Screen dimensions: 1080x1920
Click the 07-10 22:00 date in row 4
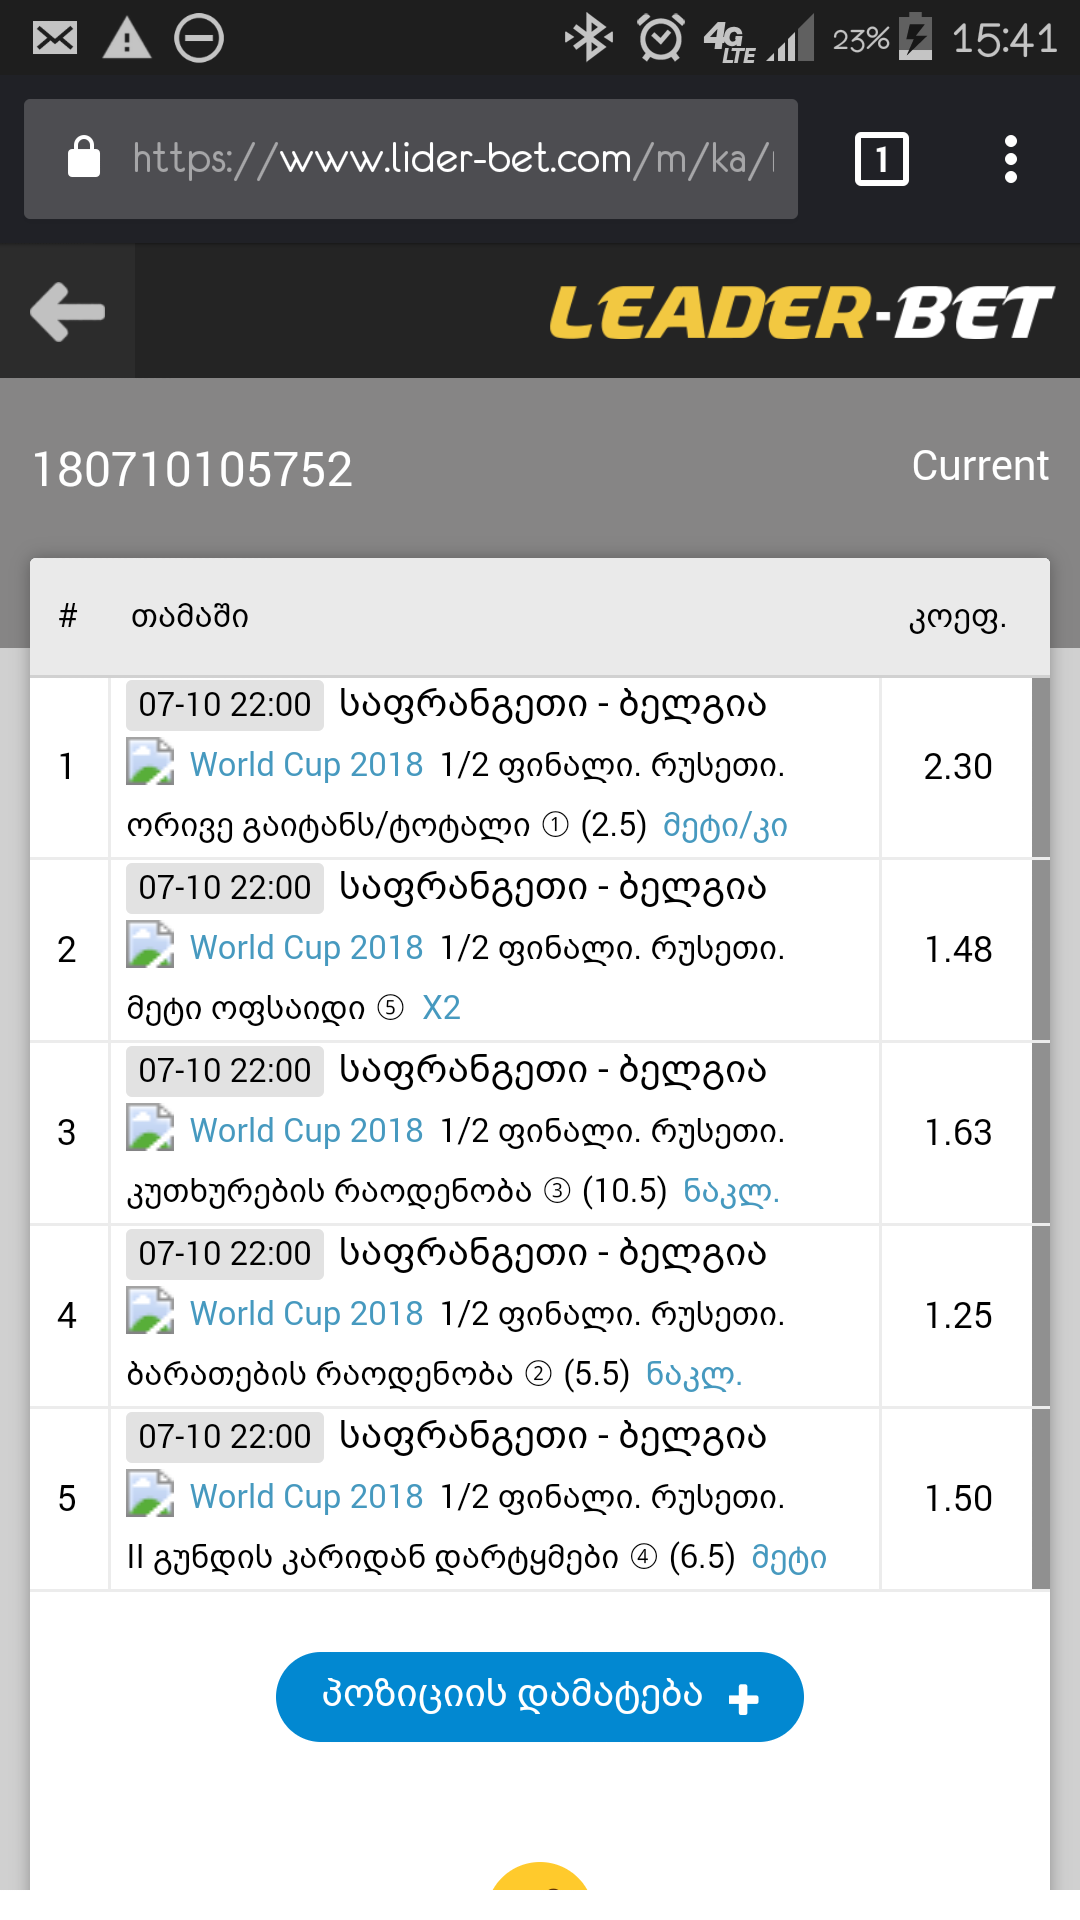225,1254
